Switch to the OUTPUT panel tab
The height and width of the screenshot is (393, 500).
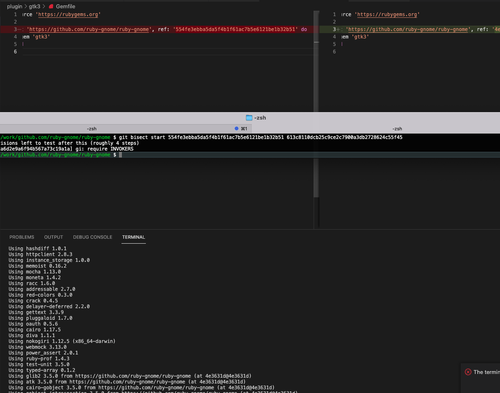pyautogui.click(x=53, y=237)
